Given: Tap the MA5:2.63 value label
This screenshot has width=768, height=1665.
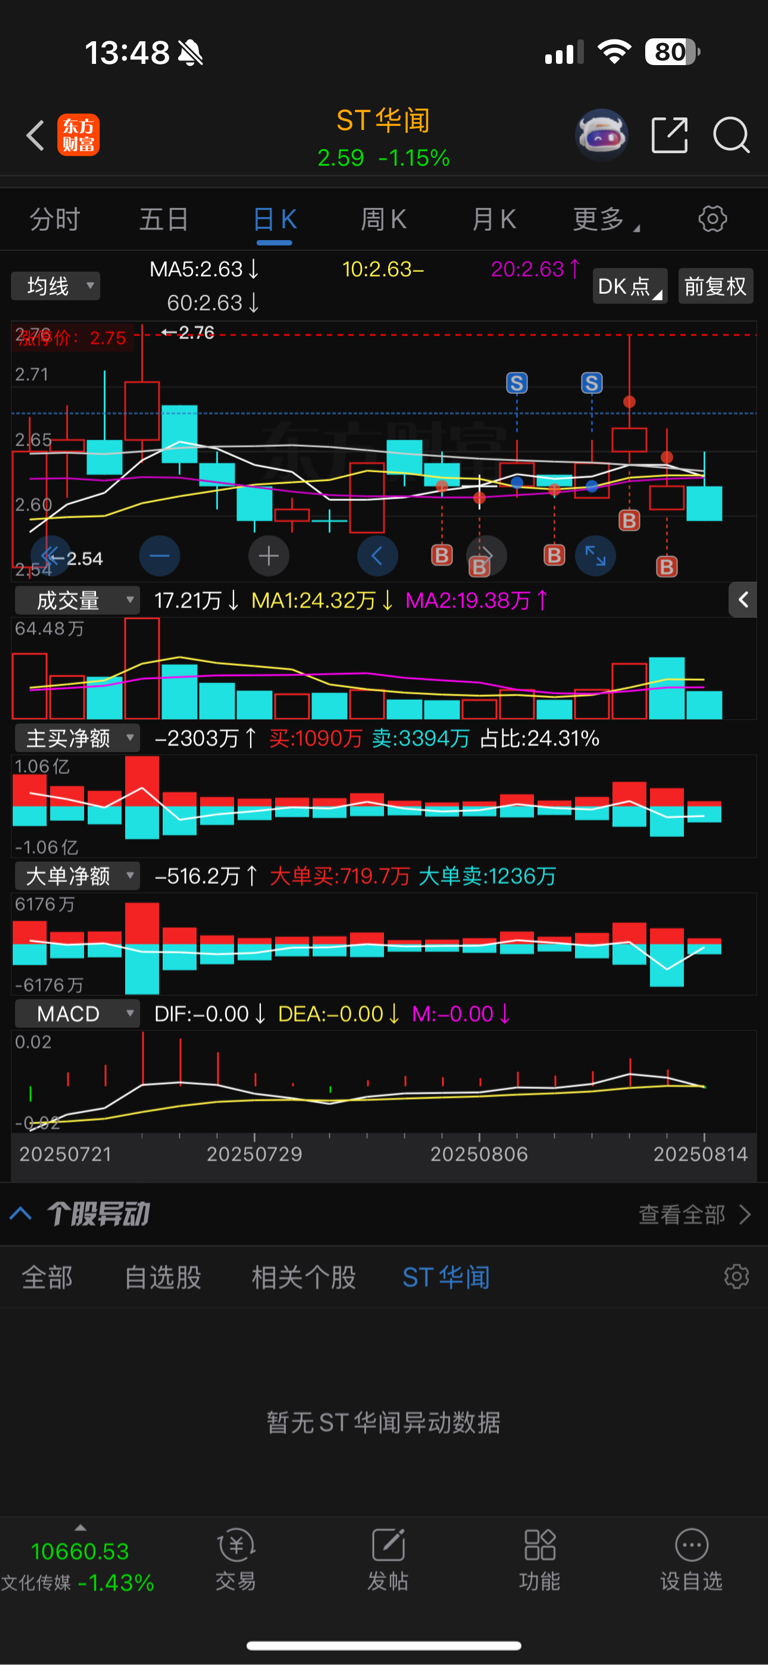Looking at the screenshot, I should click(x=204, y=269).
